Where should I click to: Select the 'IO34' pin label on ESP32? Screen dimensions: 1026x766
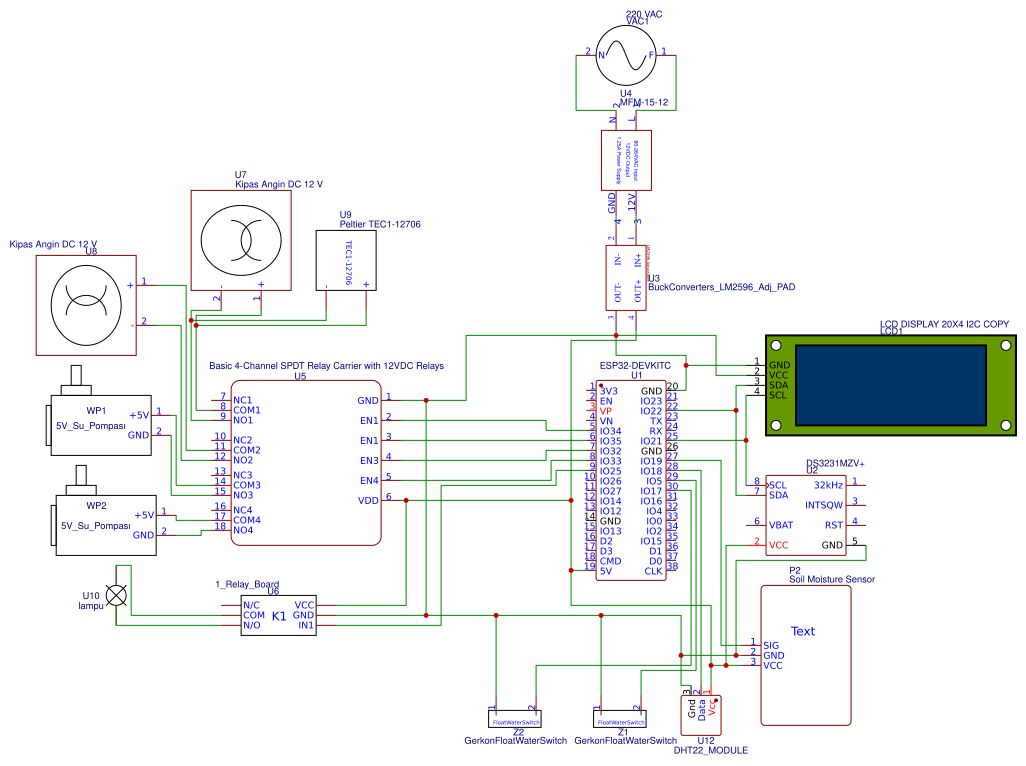pyautogui.click(x=610, y=431)
